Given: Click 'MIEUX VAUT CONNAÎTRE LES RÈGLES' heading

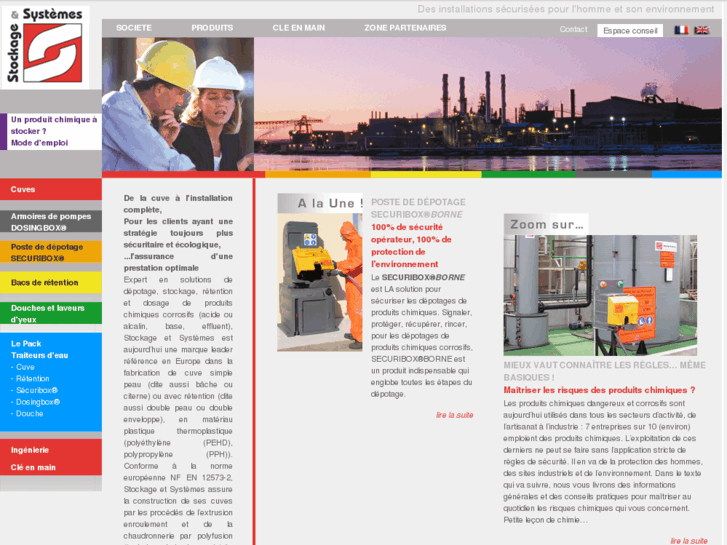Looking at the screenshot, I should click(605, 371).
